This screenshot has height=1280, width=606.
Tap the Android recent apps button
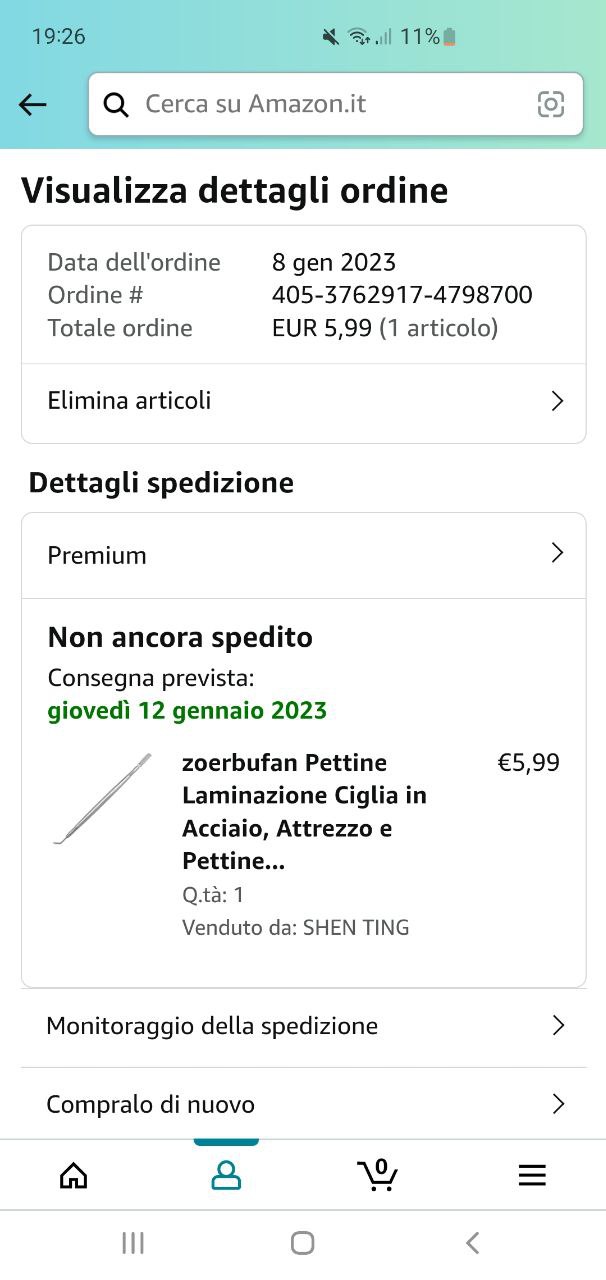point(133,1243)
